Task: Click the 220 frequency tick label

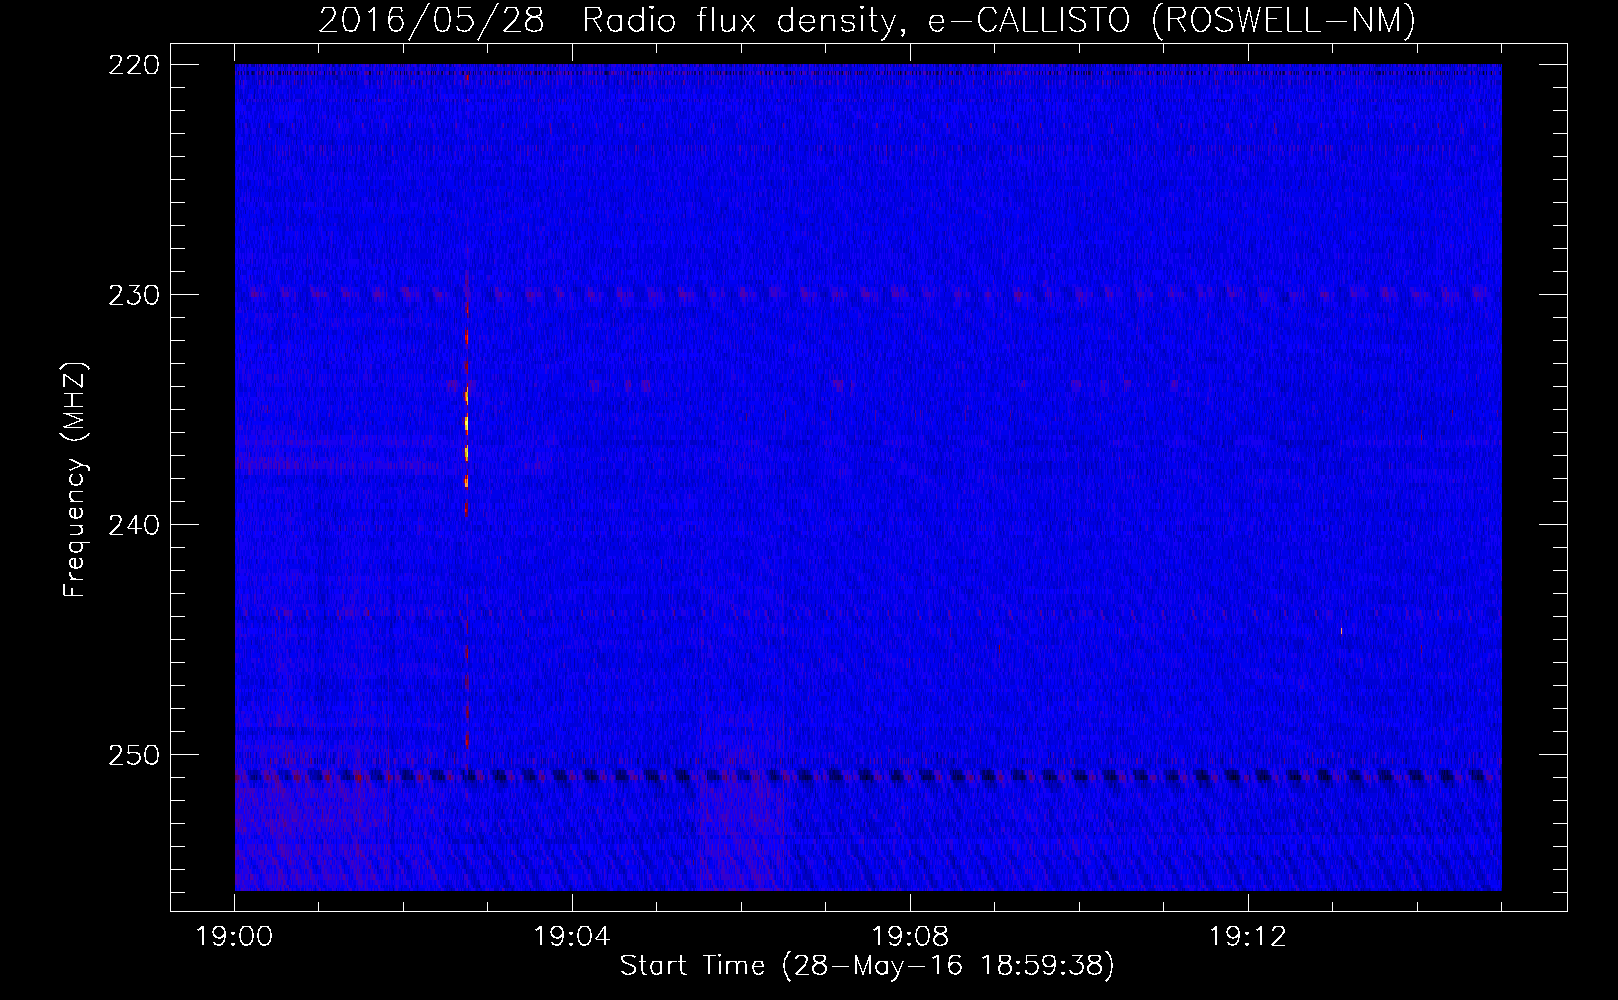Action: [133, 65]
